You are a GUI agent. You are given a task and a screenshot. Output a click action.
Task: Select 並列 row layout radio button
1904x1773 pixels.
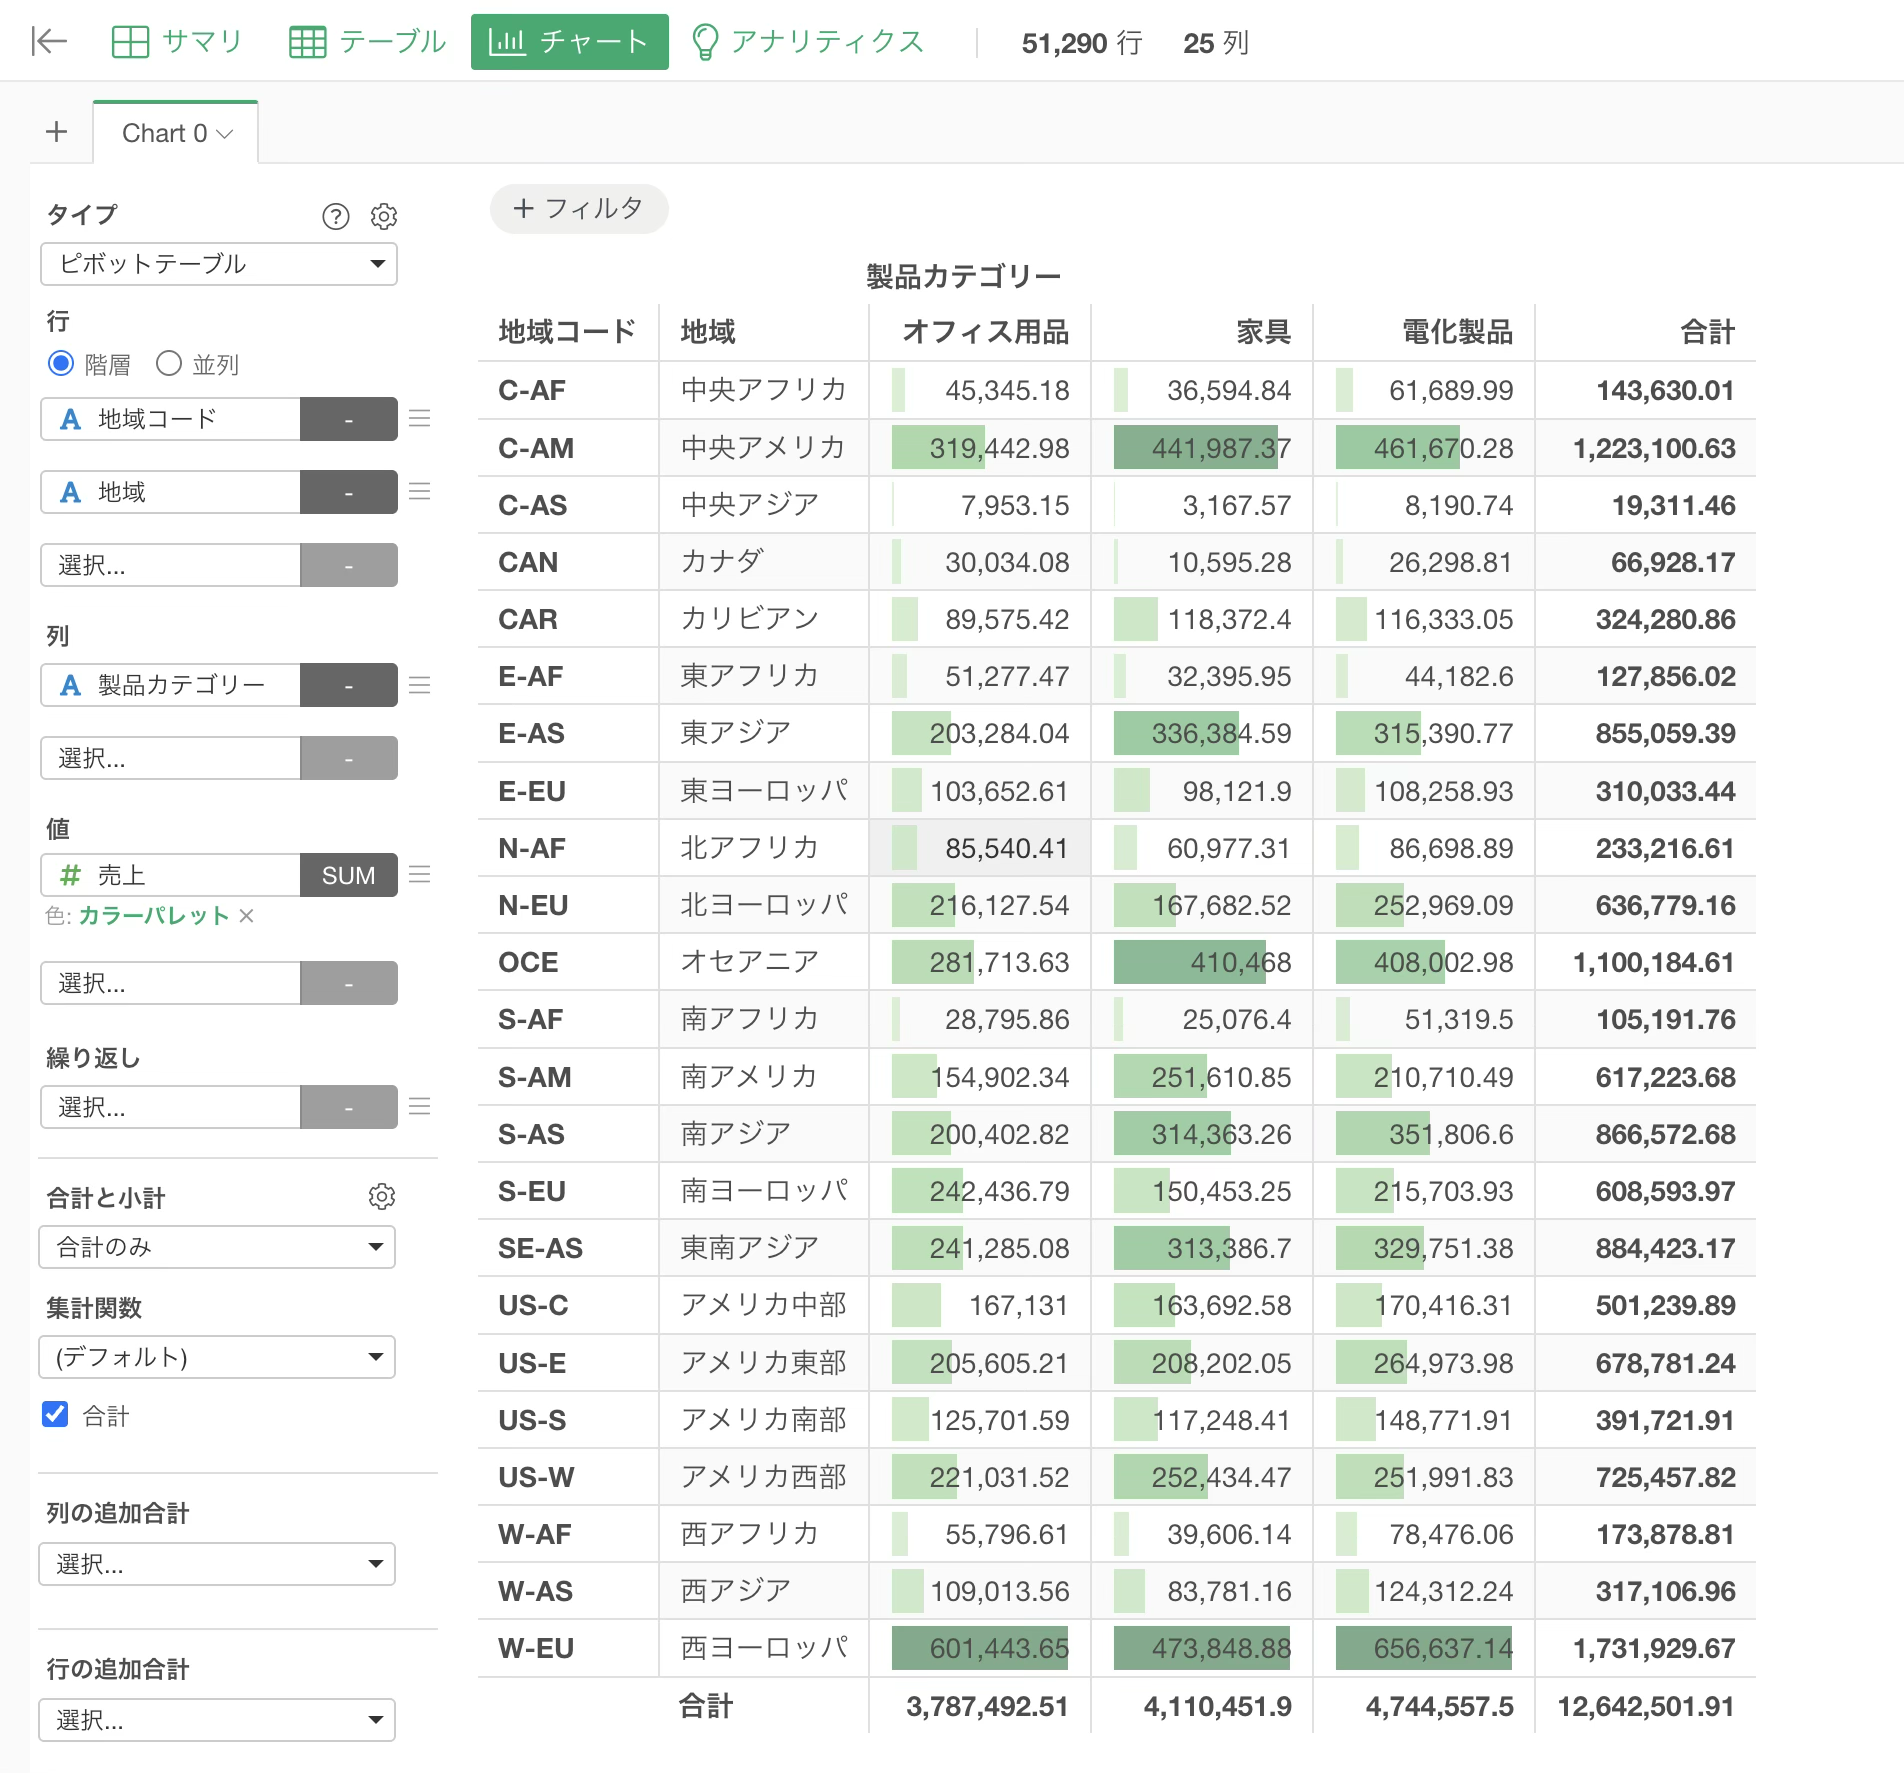[x=169, y=364]
